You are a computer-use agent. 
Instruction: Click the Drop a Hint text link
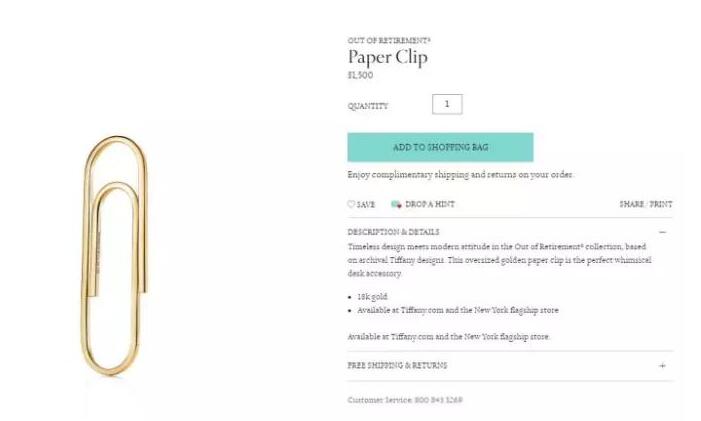430,204
